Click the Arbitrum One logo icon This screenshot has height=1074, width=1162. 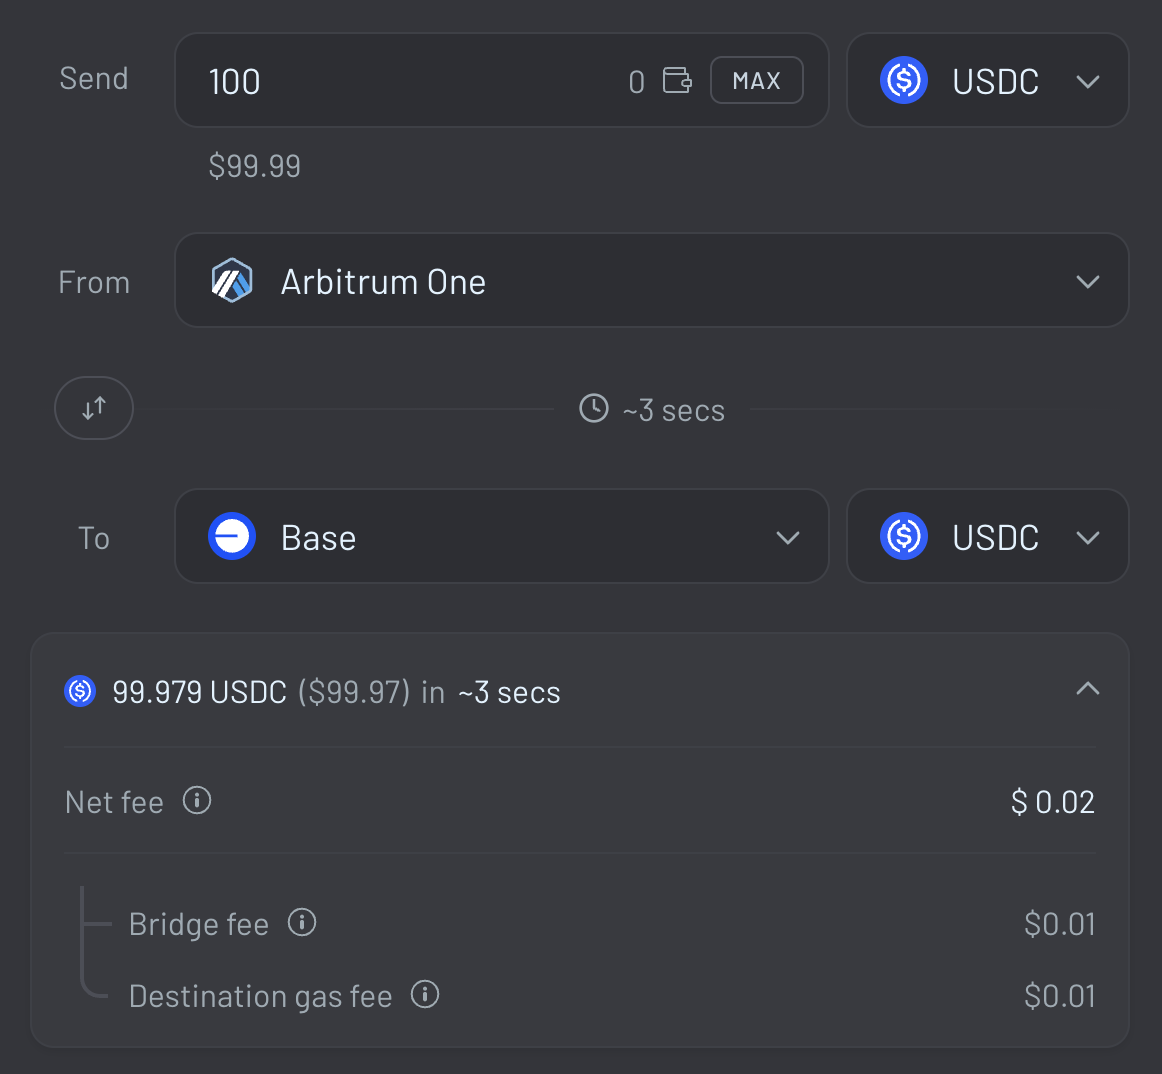(232, 280)
